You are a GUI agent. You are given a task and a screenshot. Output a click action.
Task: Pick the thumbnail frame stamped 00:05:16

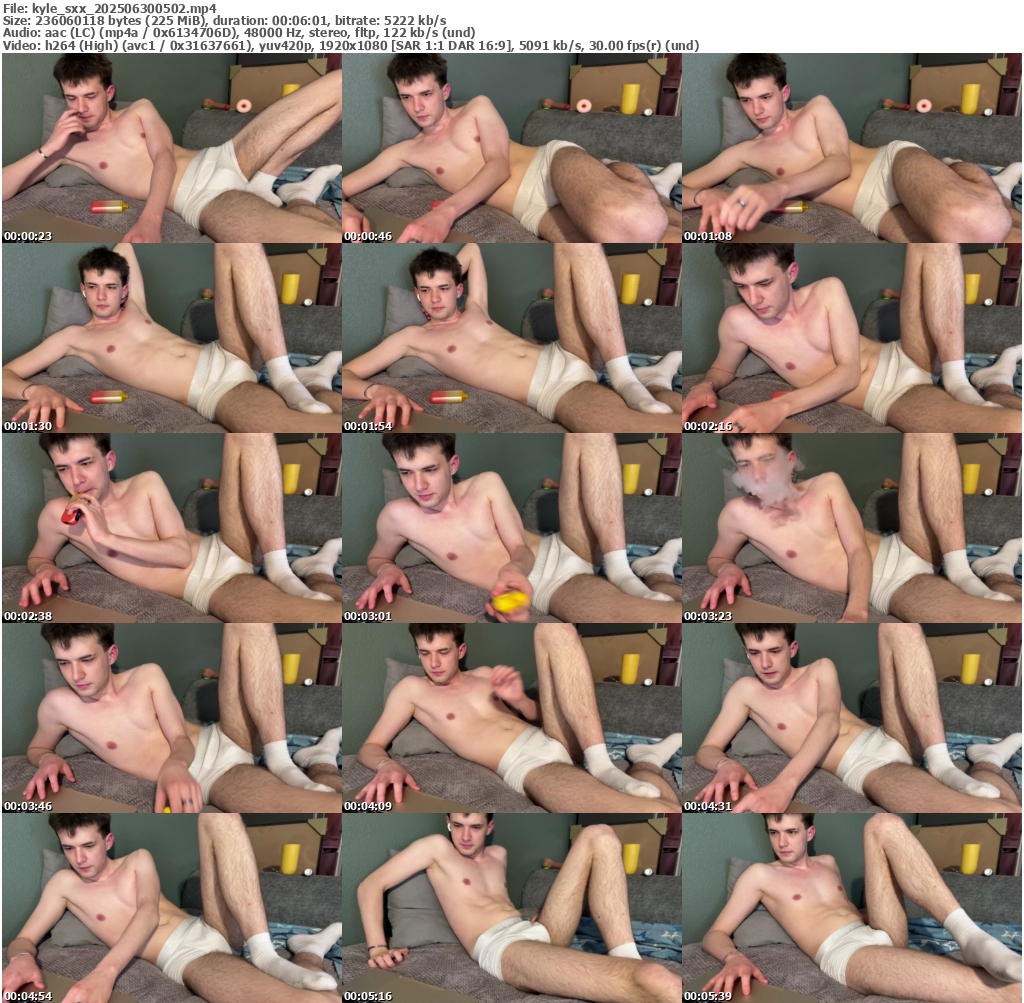click(512, 908)
